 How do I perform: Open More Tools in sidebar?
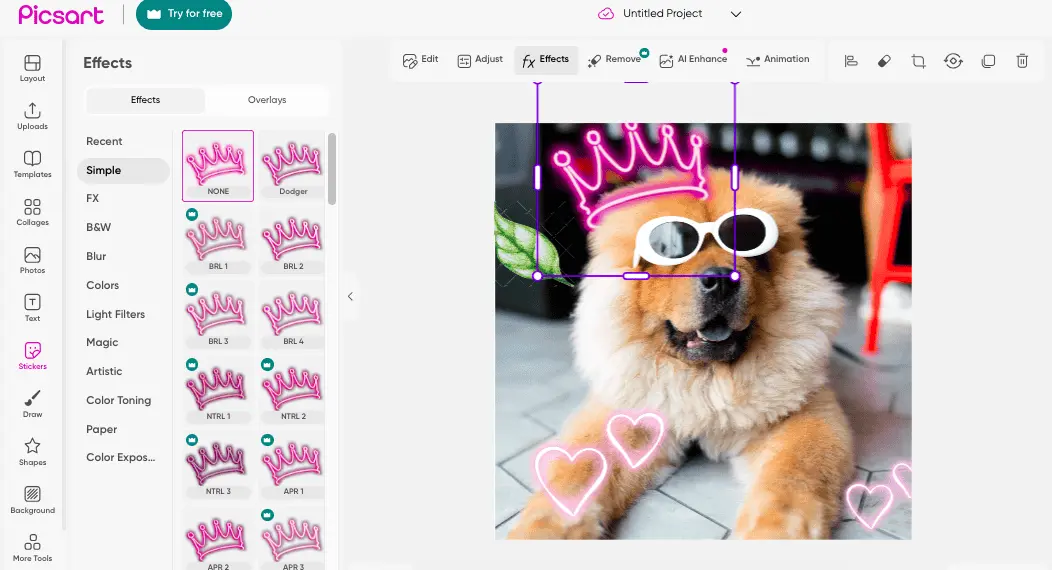32,548
